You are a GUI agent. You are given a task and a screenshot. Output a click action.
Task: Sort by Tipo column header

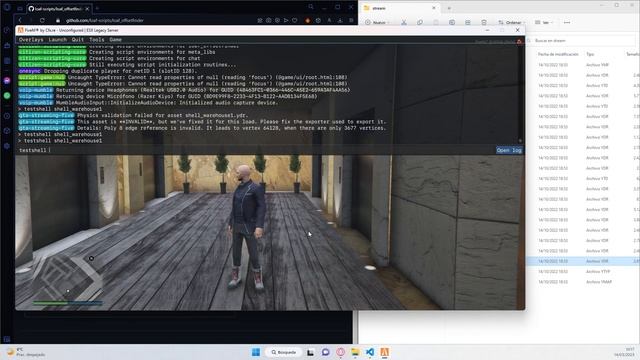click(590, 54)
